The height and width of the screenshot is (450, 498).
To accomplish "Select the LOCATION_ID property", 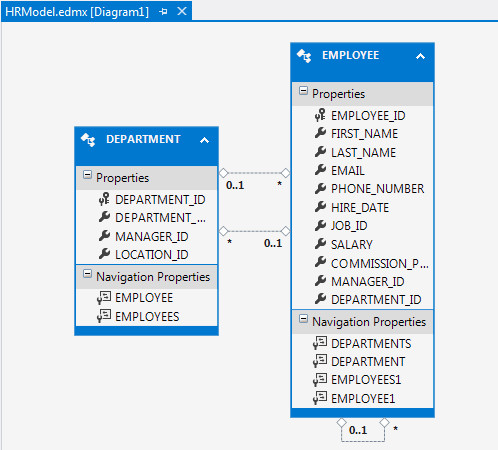I will 152,255.
